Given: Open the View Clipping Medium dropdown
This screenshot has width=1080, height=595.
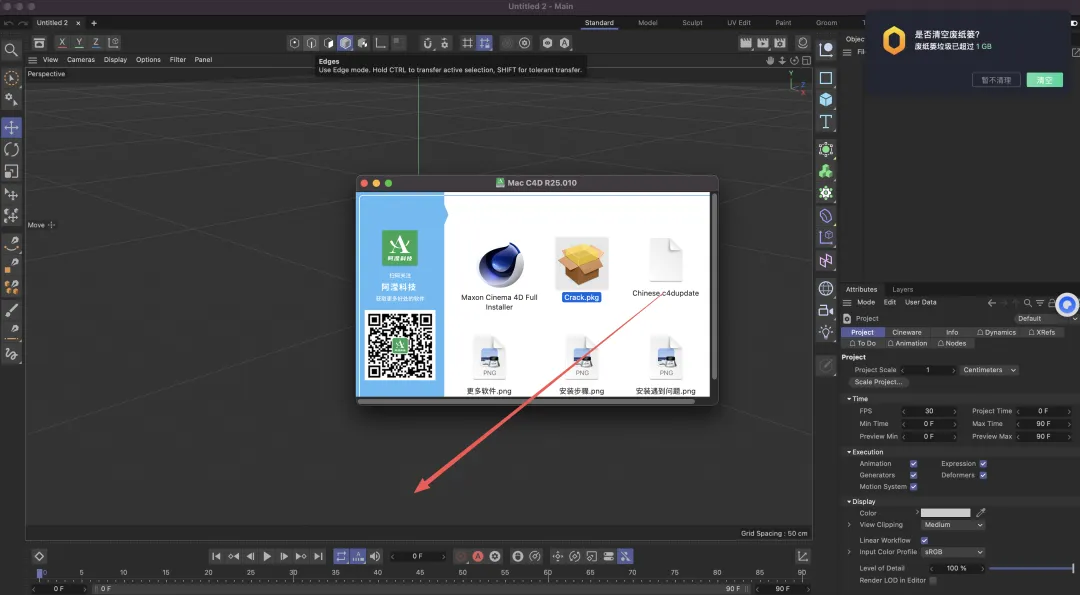Looking at the screenshot, I should (953, 525).
